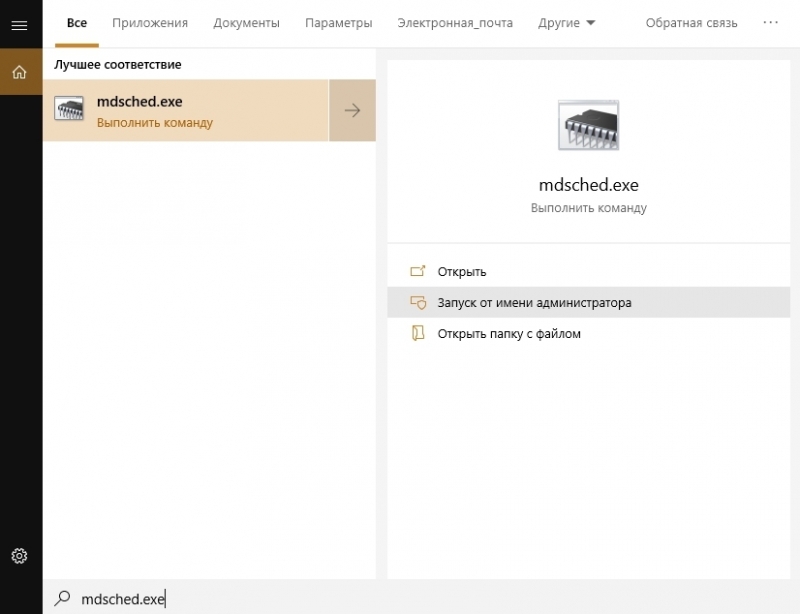
Task: Select the mdsched.exe best match result
Action: point(186,110)
